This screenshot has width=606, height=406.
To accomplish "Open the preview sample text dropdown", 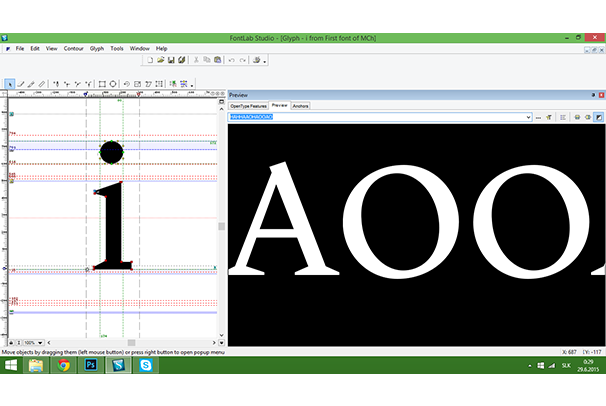I will 527,117.
